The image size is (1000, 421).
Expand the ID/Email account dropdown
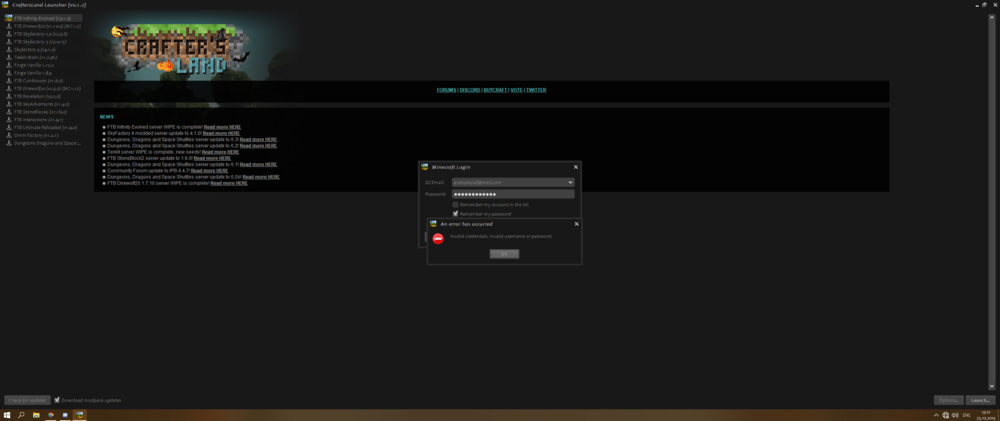(570, 182)
